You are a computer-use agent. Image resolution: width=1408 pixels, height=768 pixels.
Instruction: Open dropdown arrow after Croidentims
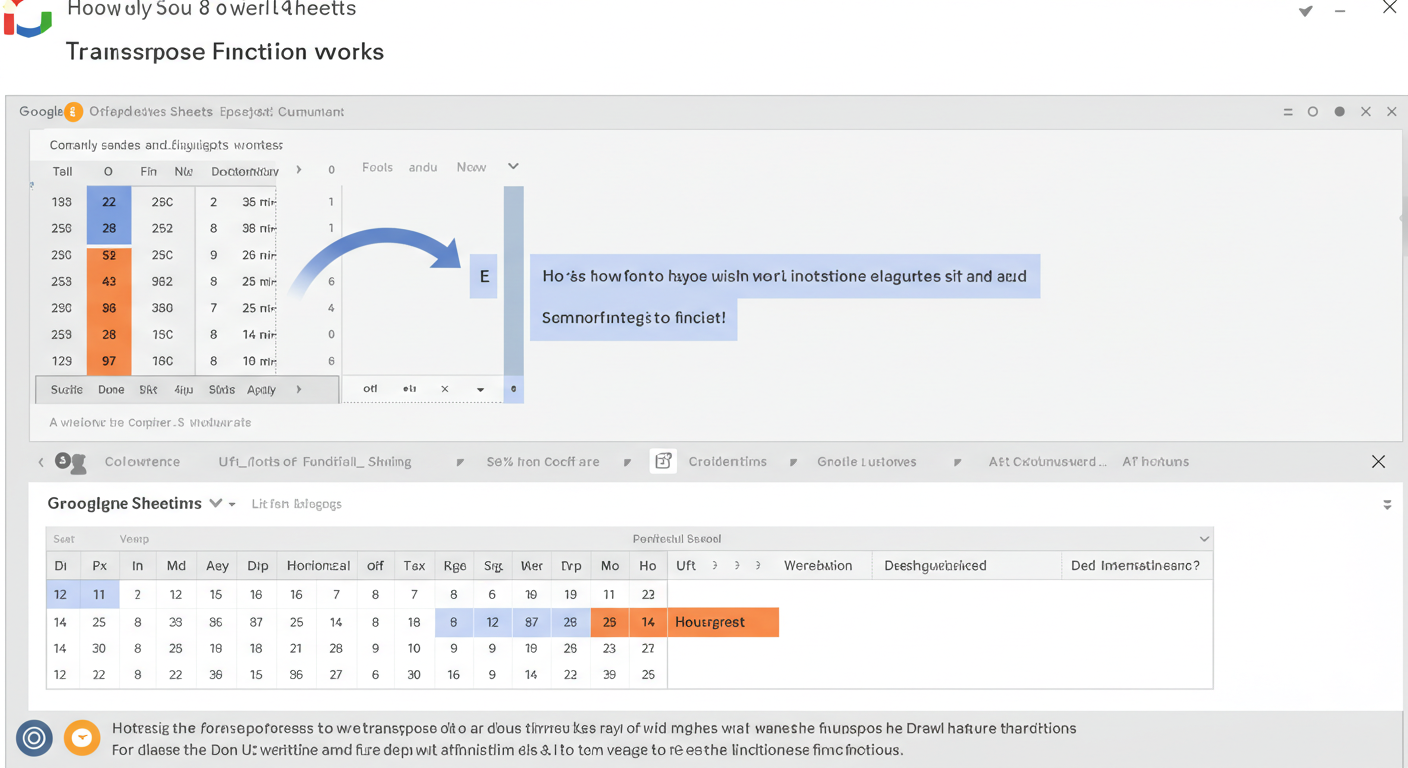click(793, 462)
